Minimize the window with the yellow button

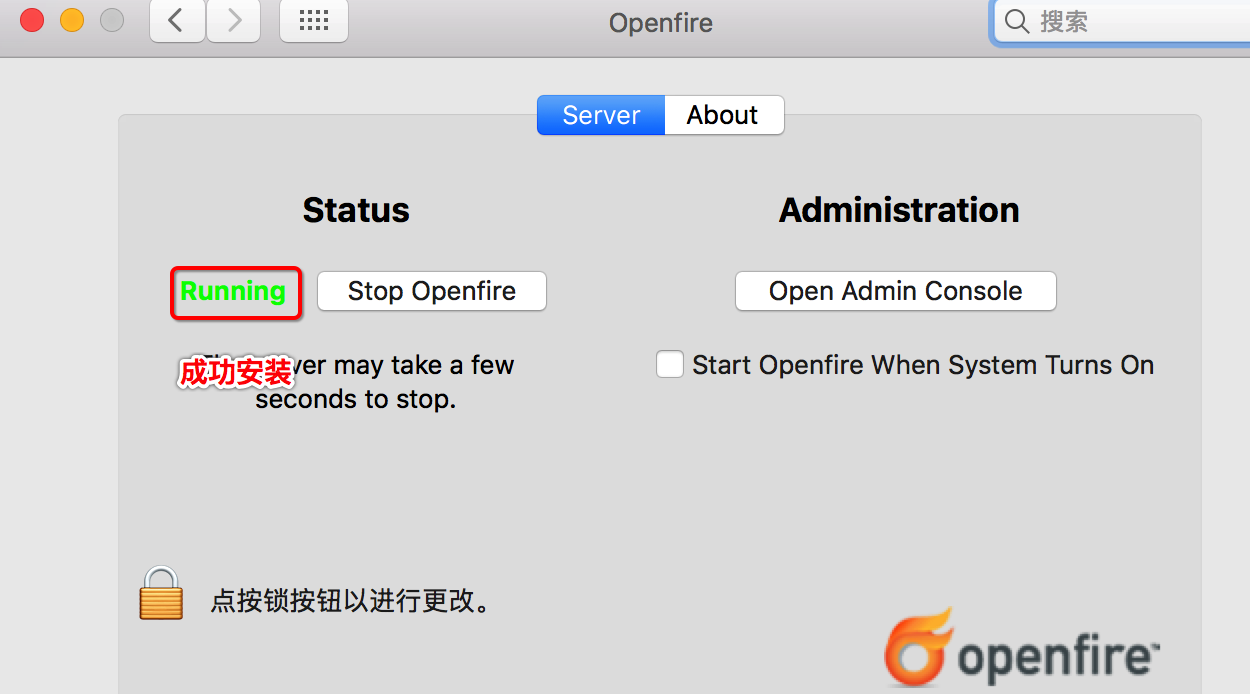tap(72, 19)
